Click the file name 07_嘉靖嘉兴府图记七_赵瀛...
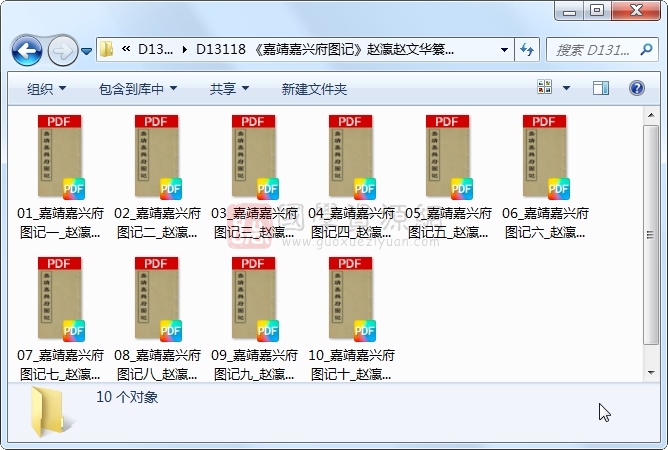The width and height of the screenshot is (668, 450). tap(60, 364)
